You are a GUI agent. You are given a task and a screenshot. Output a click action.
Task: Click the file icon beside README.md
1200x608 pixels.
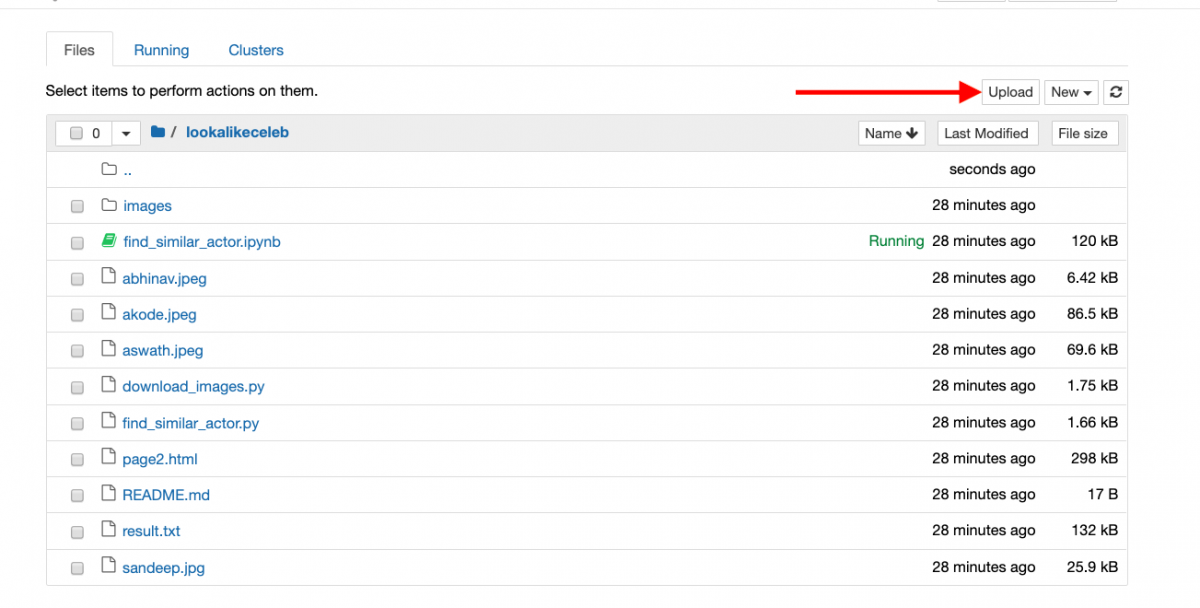click(x=109, y=494)
